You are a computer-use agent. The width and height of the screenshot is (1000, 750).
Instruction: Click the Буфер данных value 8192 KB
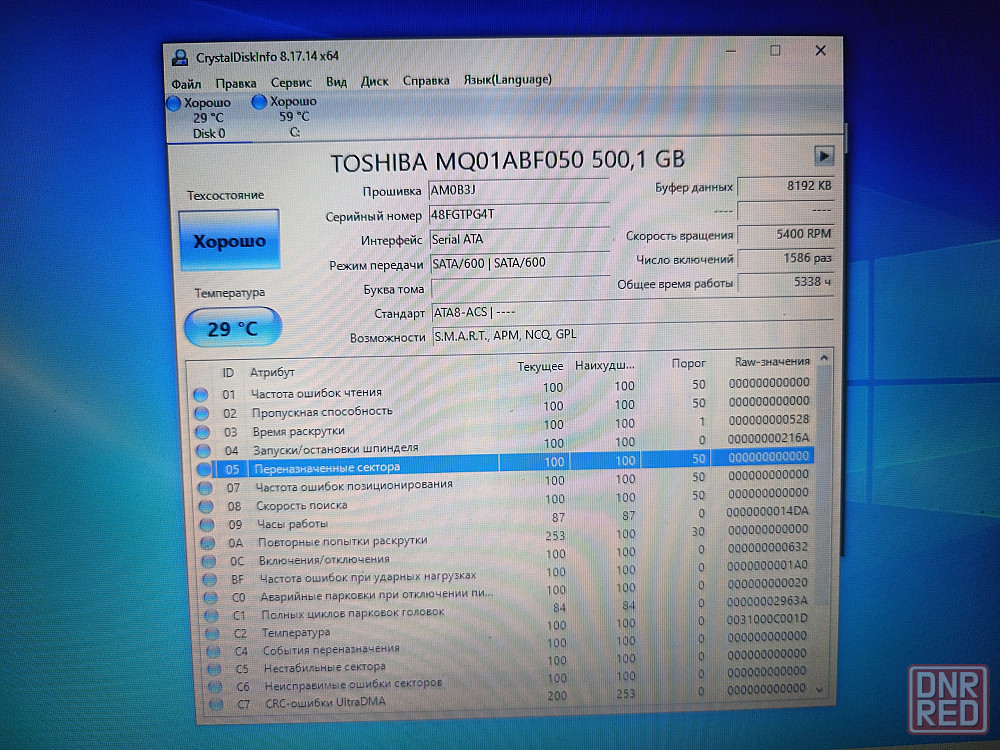pyautogui.click(x=785, y=186)
